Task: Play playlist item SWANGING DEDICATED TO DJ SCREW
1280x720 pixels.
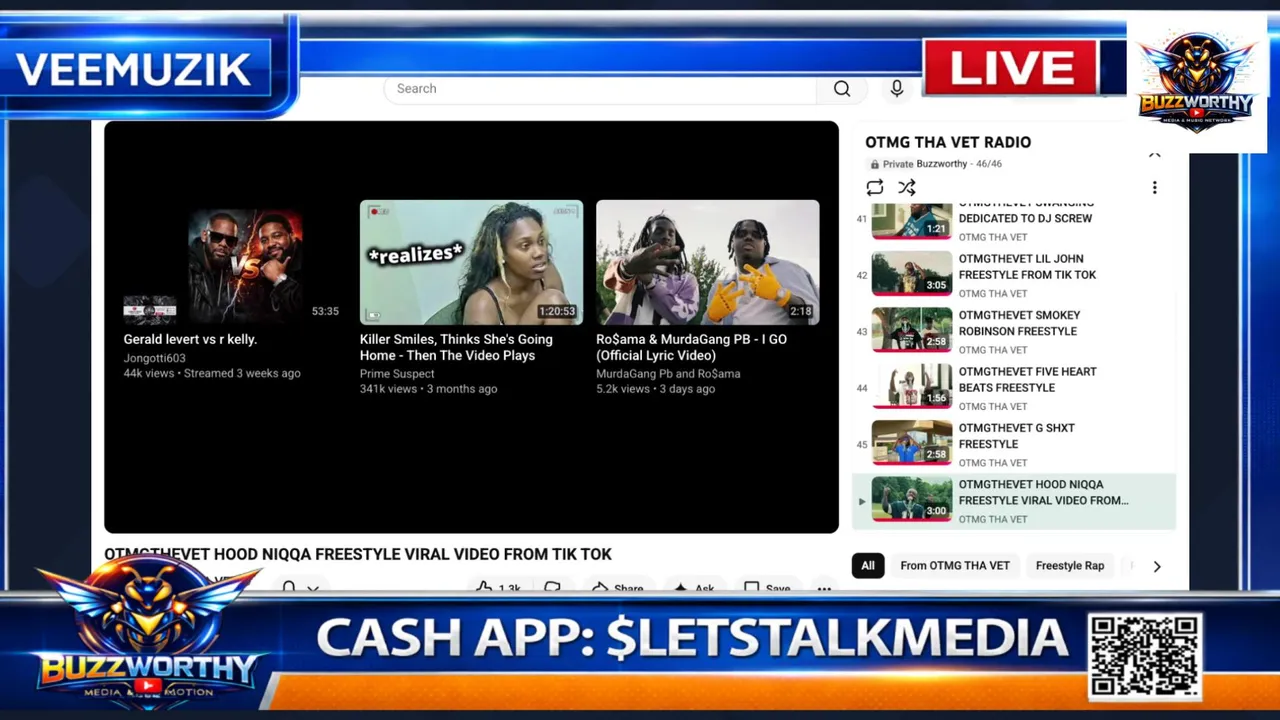Action: click(1013, 224)
